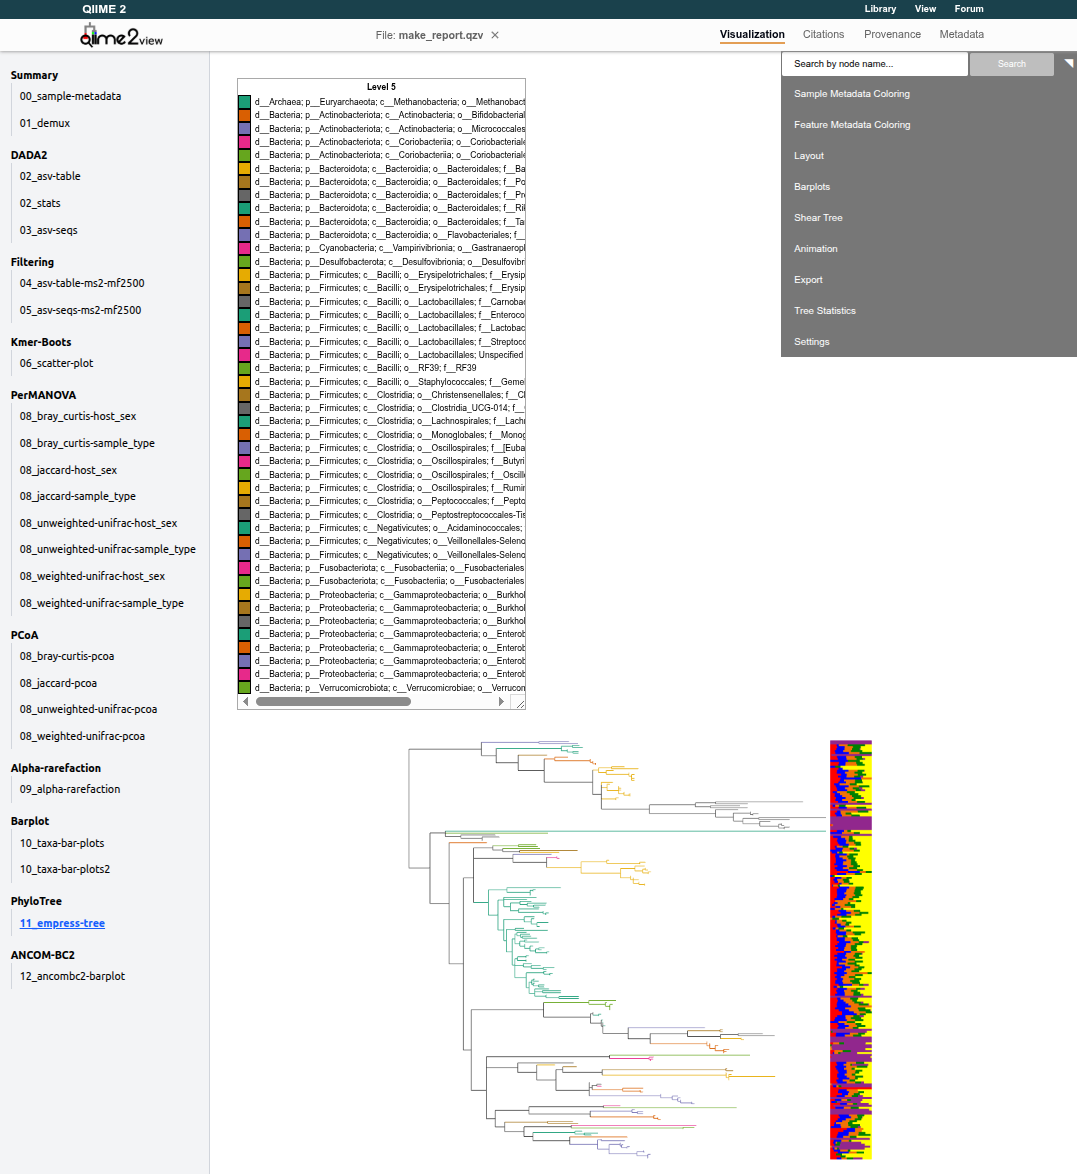The height and width of the screenshot is (1174, 1077).
Task: Click the File: make_report.qzv label
Action: 429,35
